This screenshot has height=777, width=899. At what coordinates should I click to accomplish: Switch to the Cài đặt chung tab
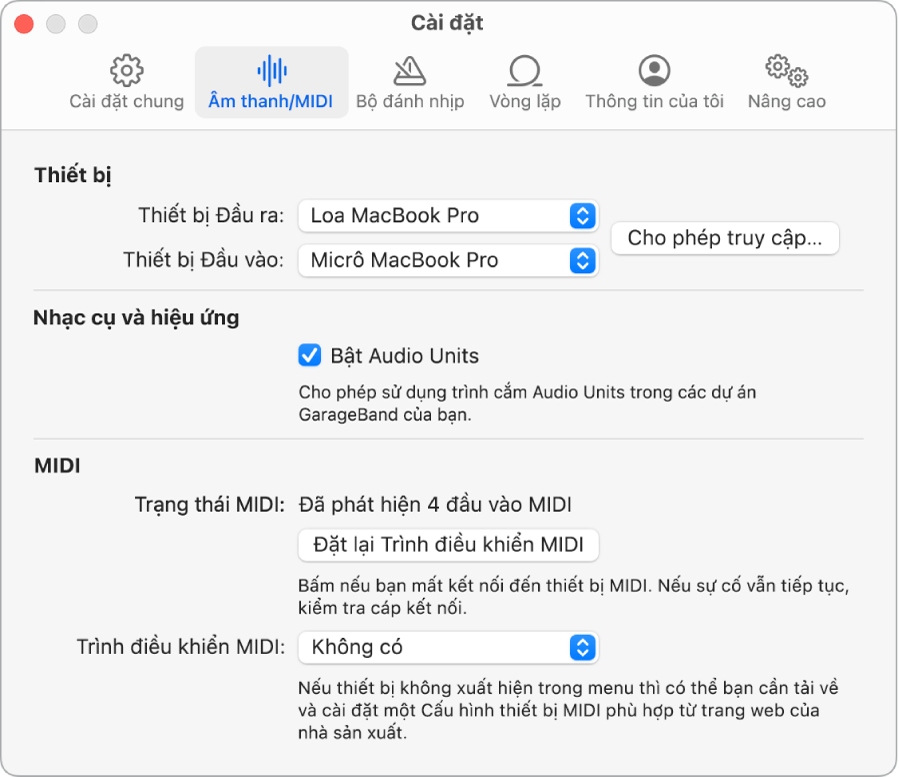click(x=125, y=82)
